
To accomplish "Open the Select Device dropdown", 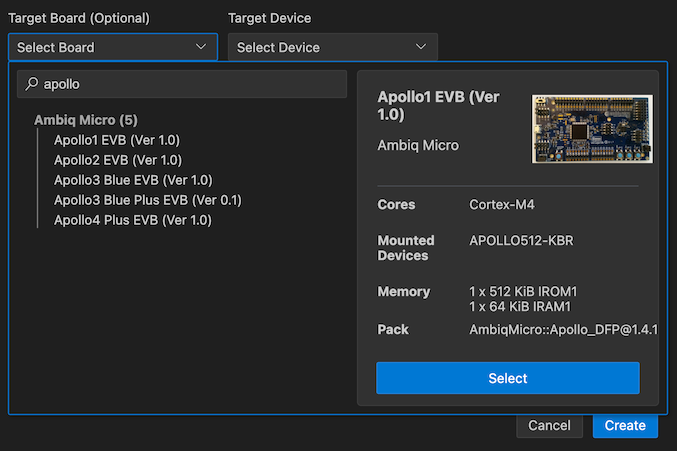I will pos(332,47).
